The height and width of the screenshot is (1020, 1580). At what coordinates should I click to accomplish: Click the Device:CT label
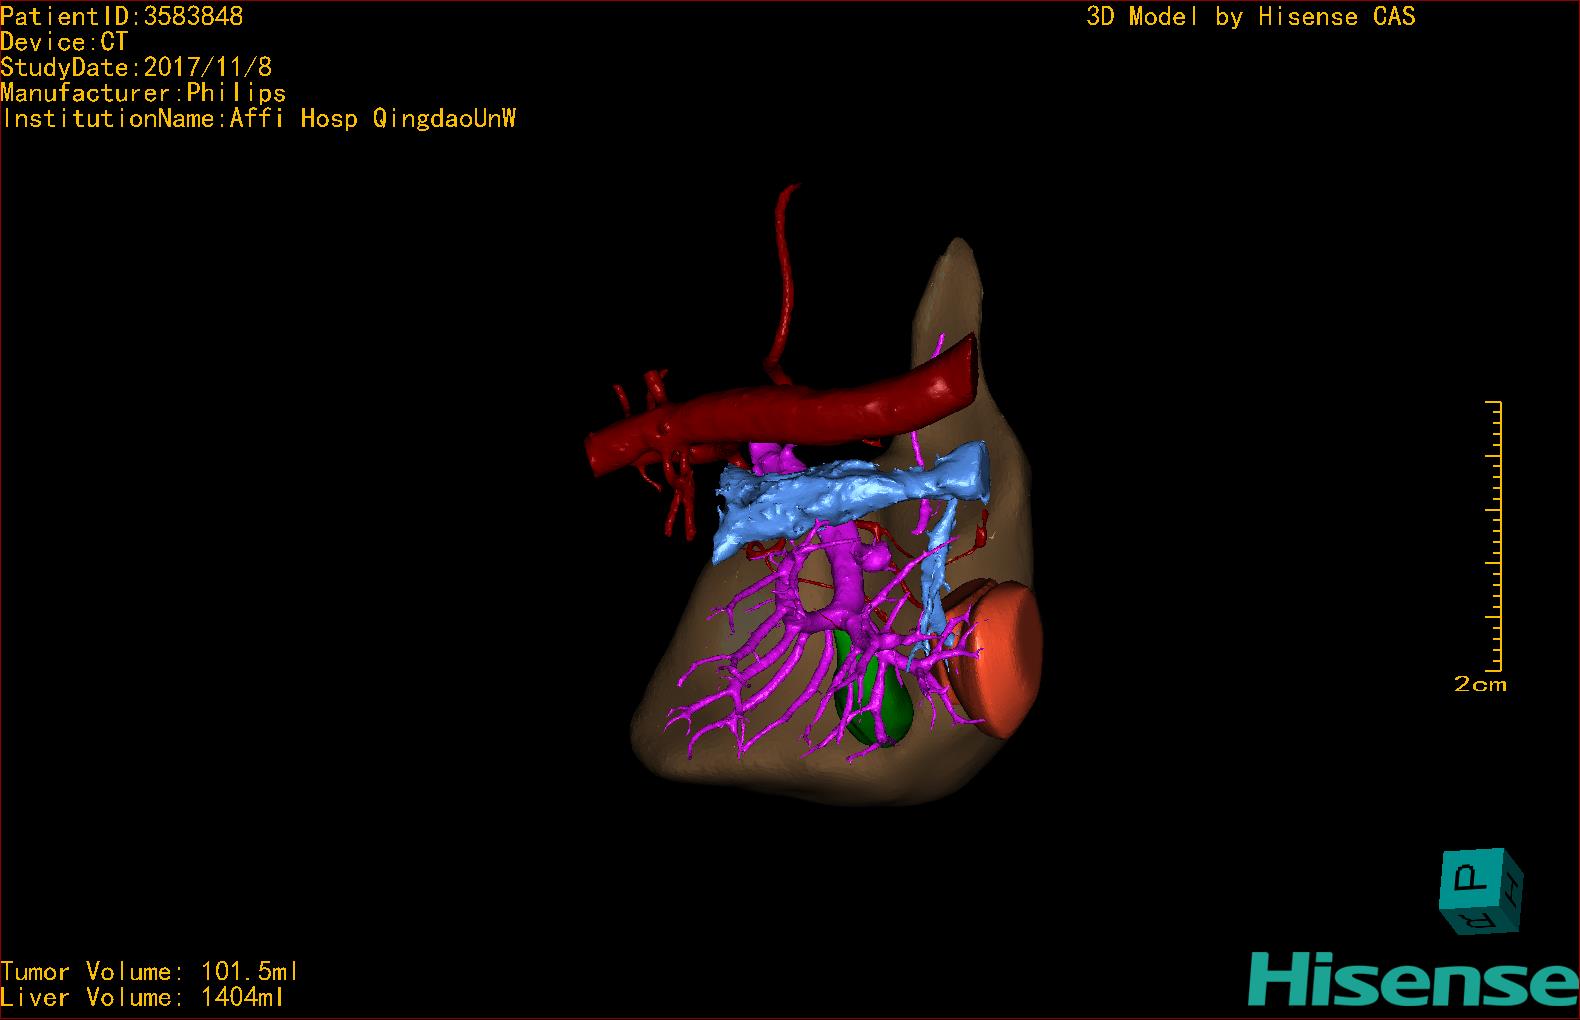click(x=64, y=42)
